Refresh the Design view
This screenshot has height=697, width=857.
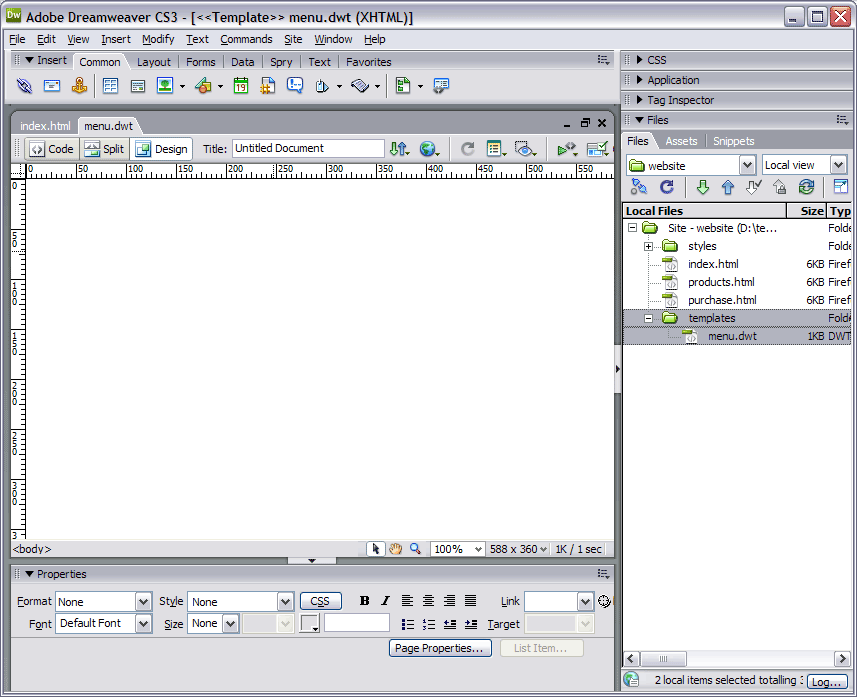tap(468, 149)
